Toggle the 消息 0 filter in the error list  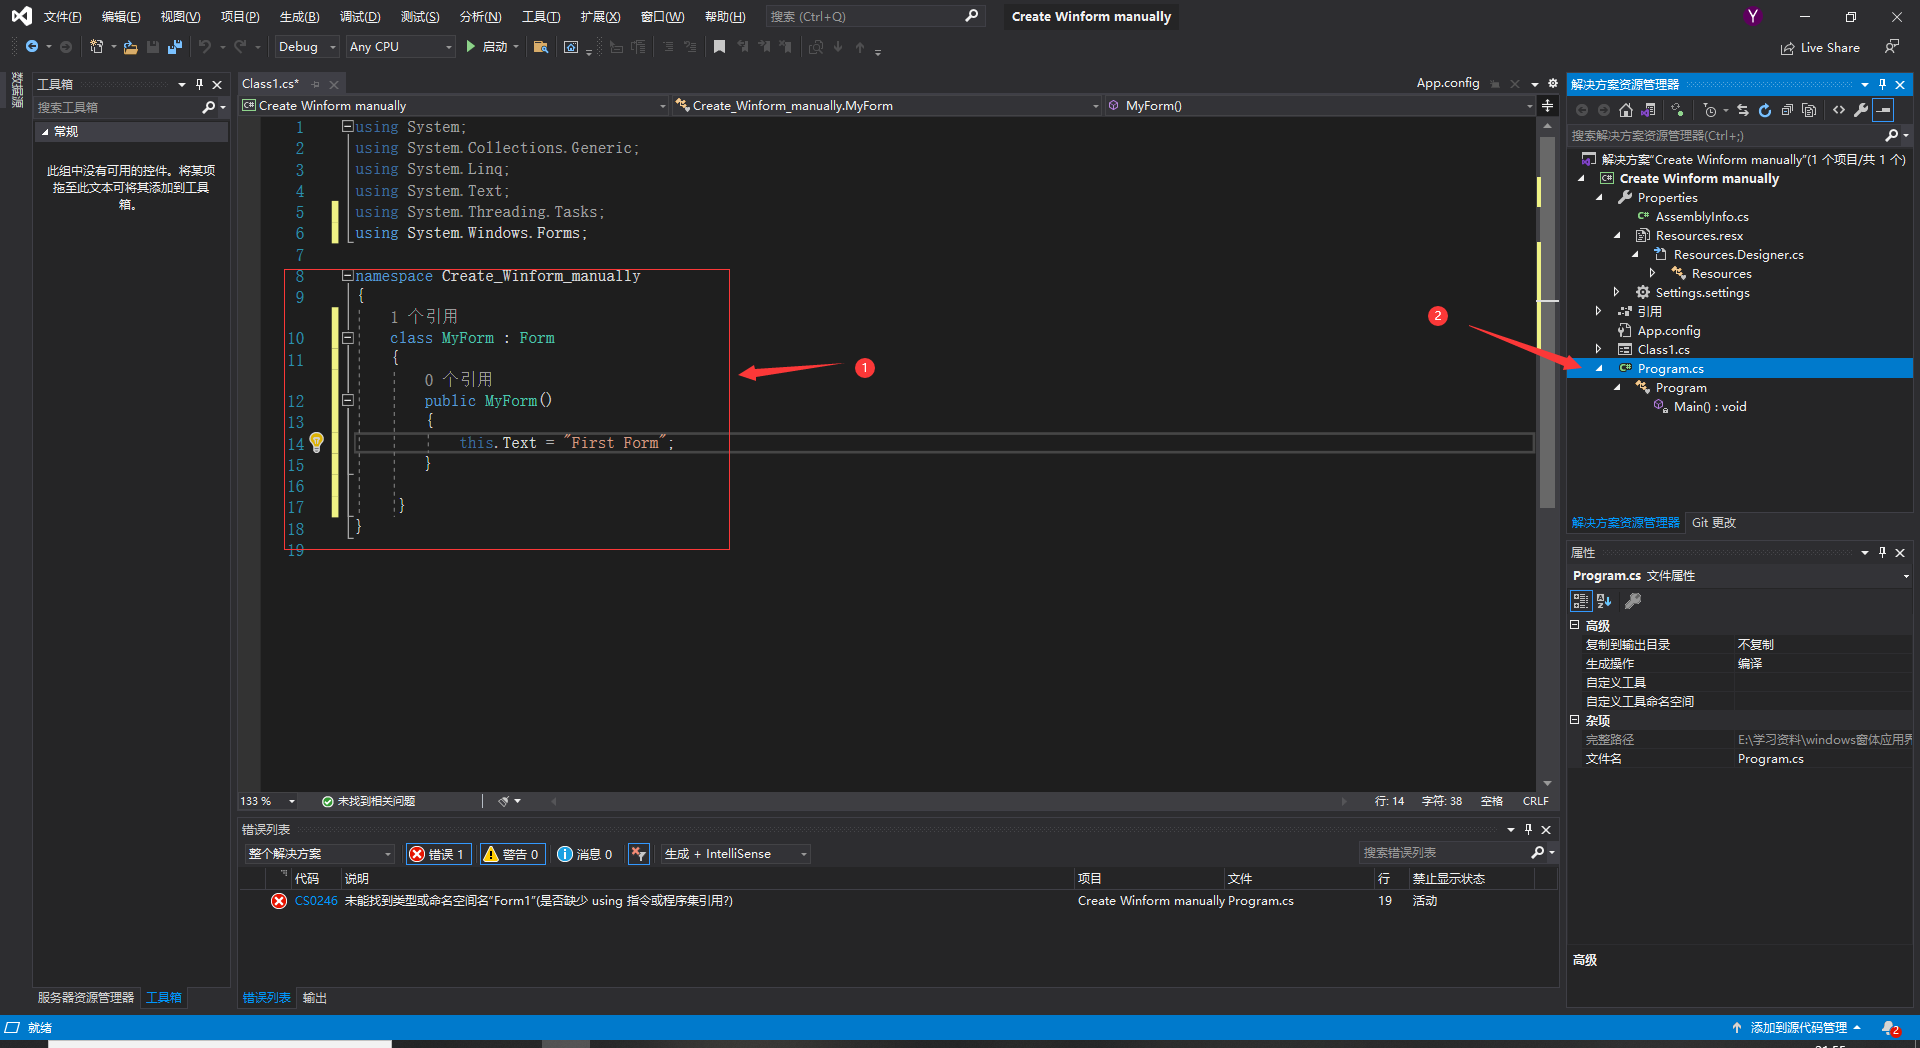click(x=585, y=854)
